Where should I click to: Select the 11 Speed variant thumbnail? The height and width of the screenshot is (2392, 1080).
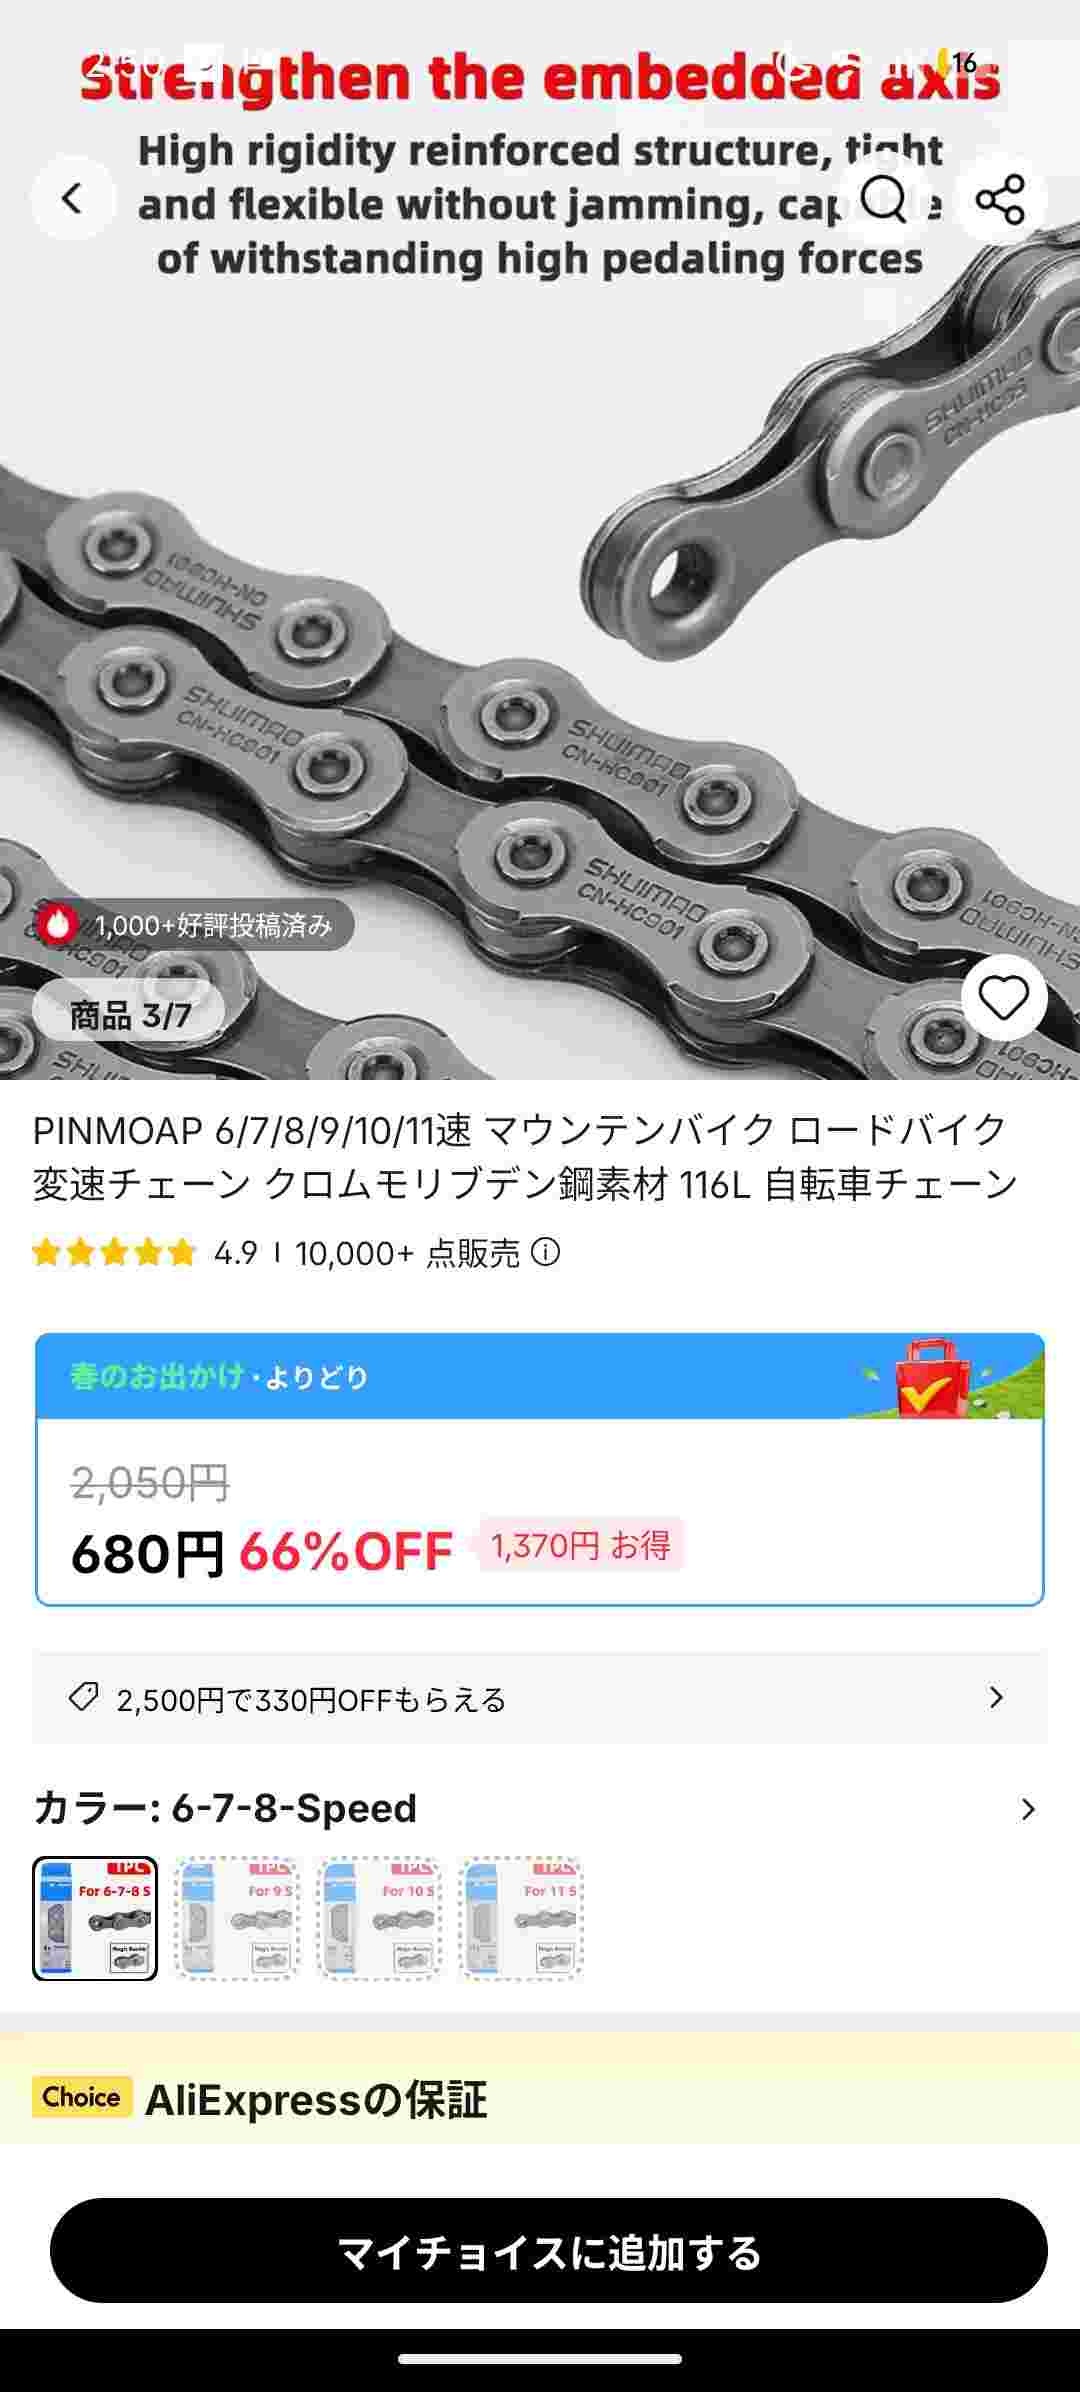[521, 1918]
